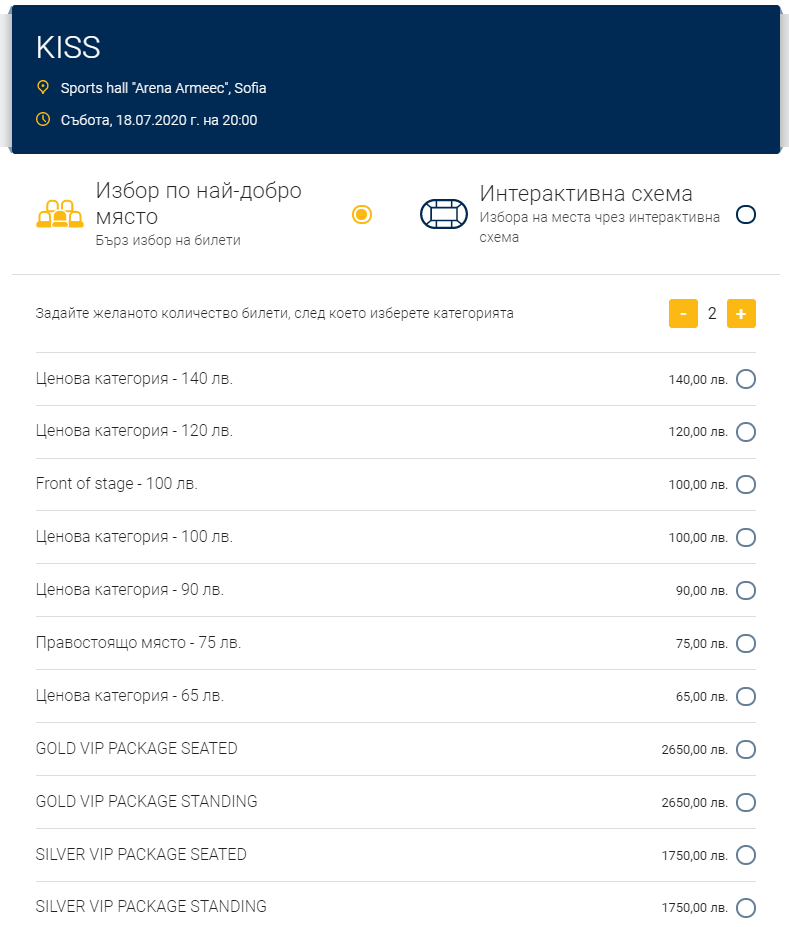Click the quantity instruction text Задайте желаното количество

(x=274, y=313)
